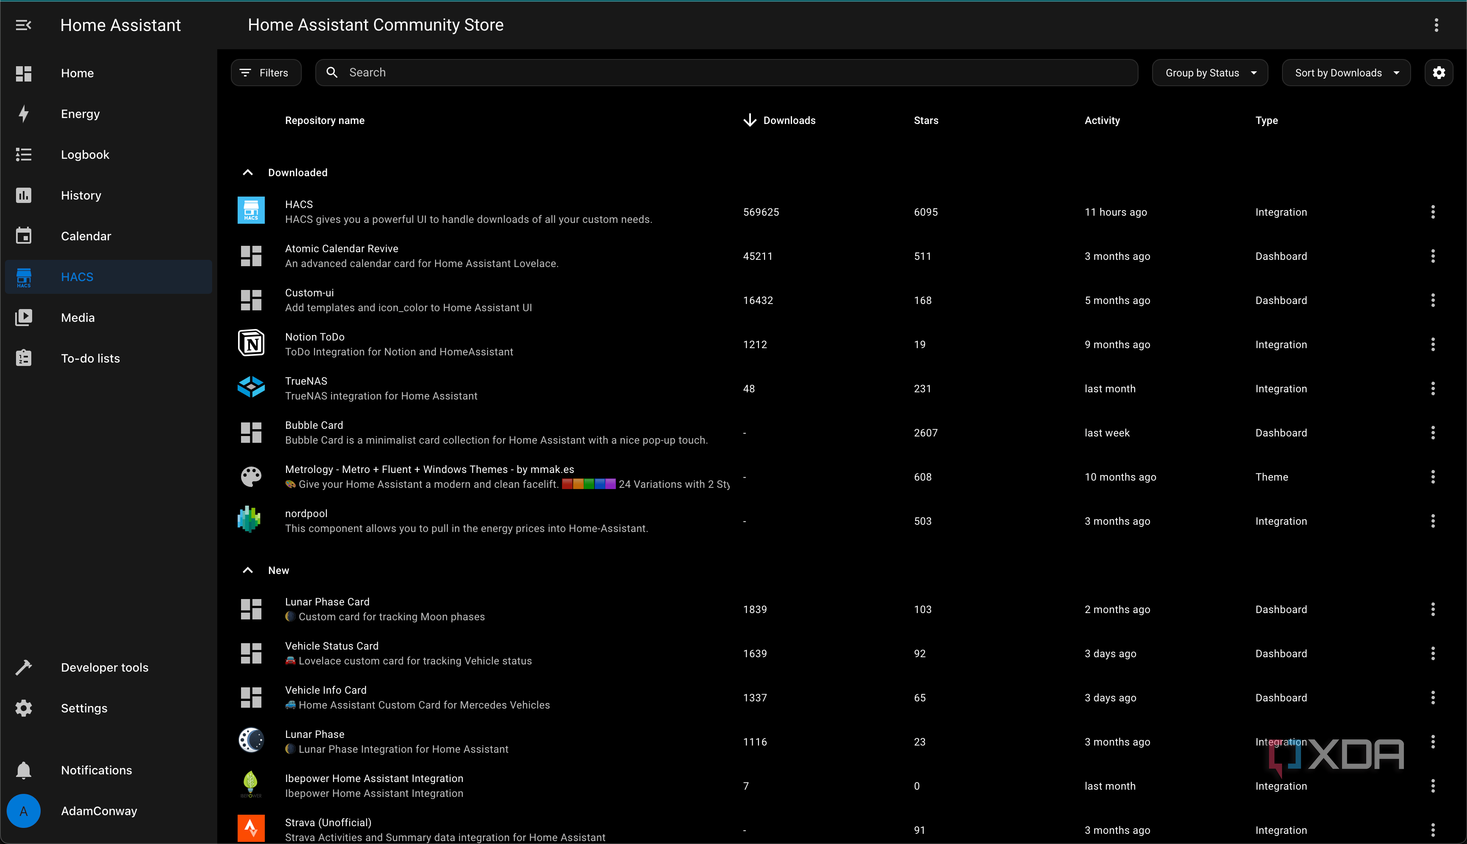The width and height of the screenshot is (1467, 844).
Task: Click the Ibepower leaf logo icon
Action: pos(250,785)
